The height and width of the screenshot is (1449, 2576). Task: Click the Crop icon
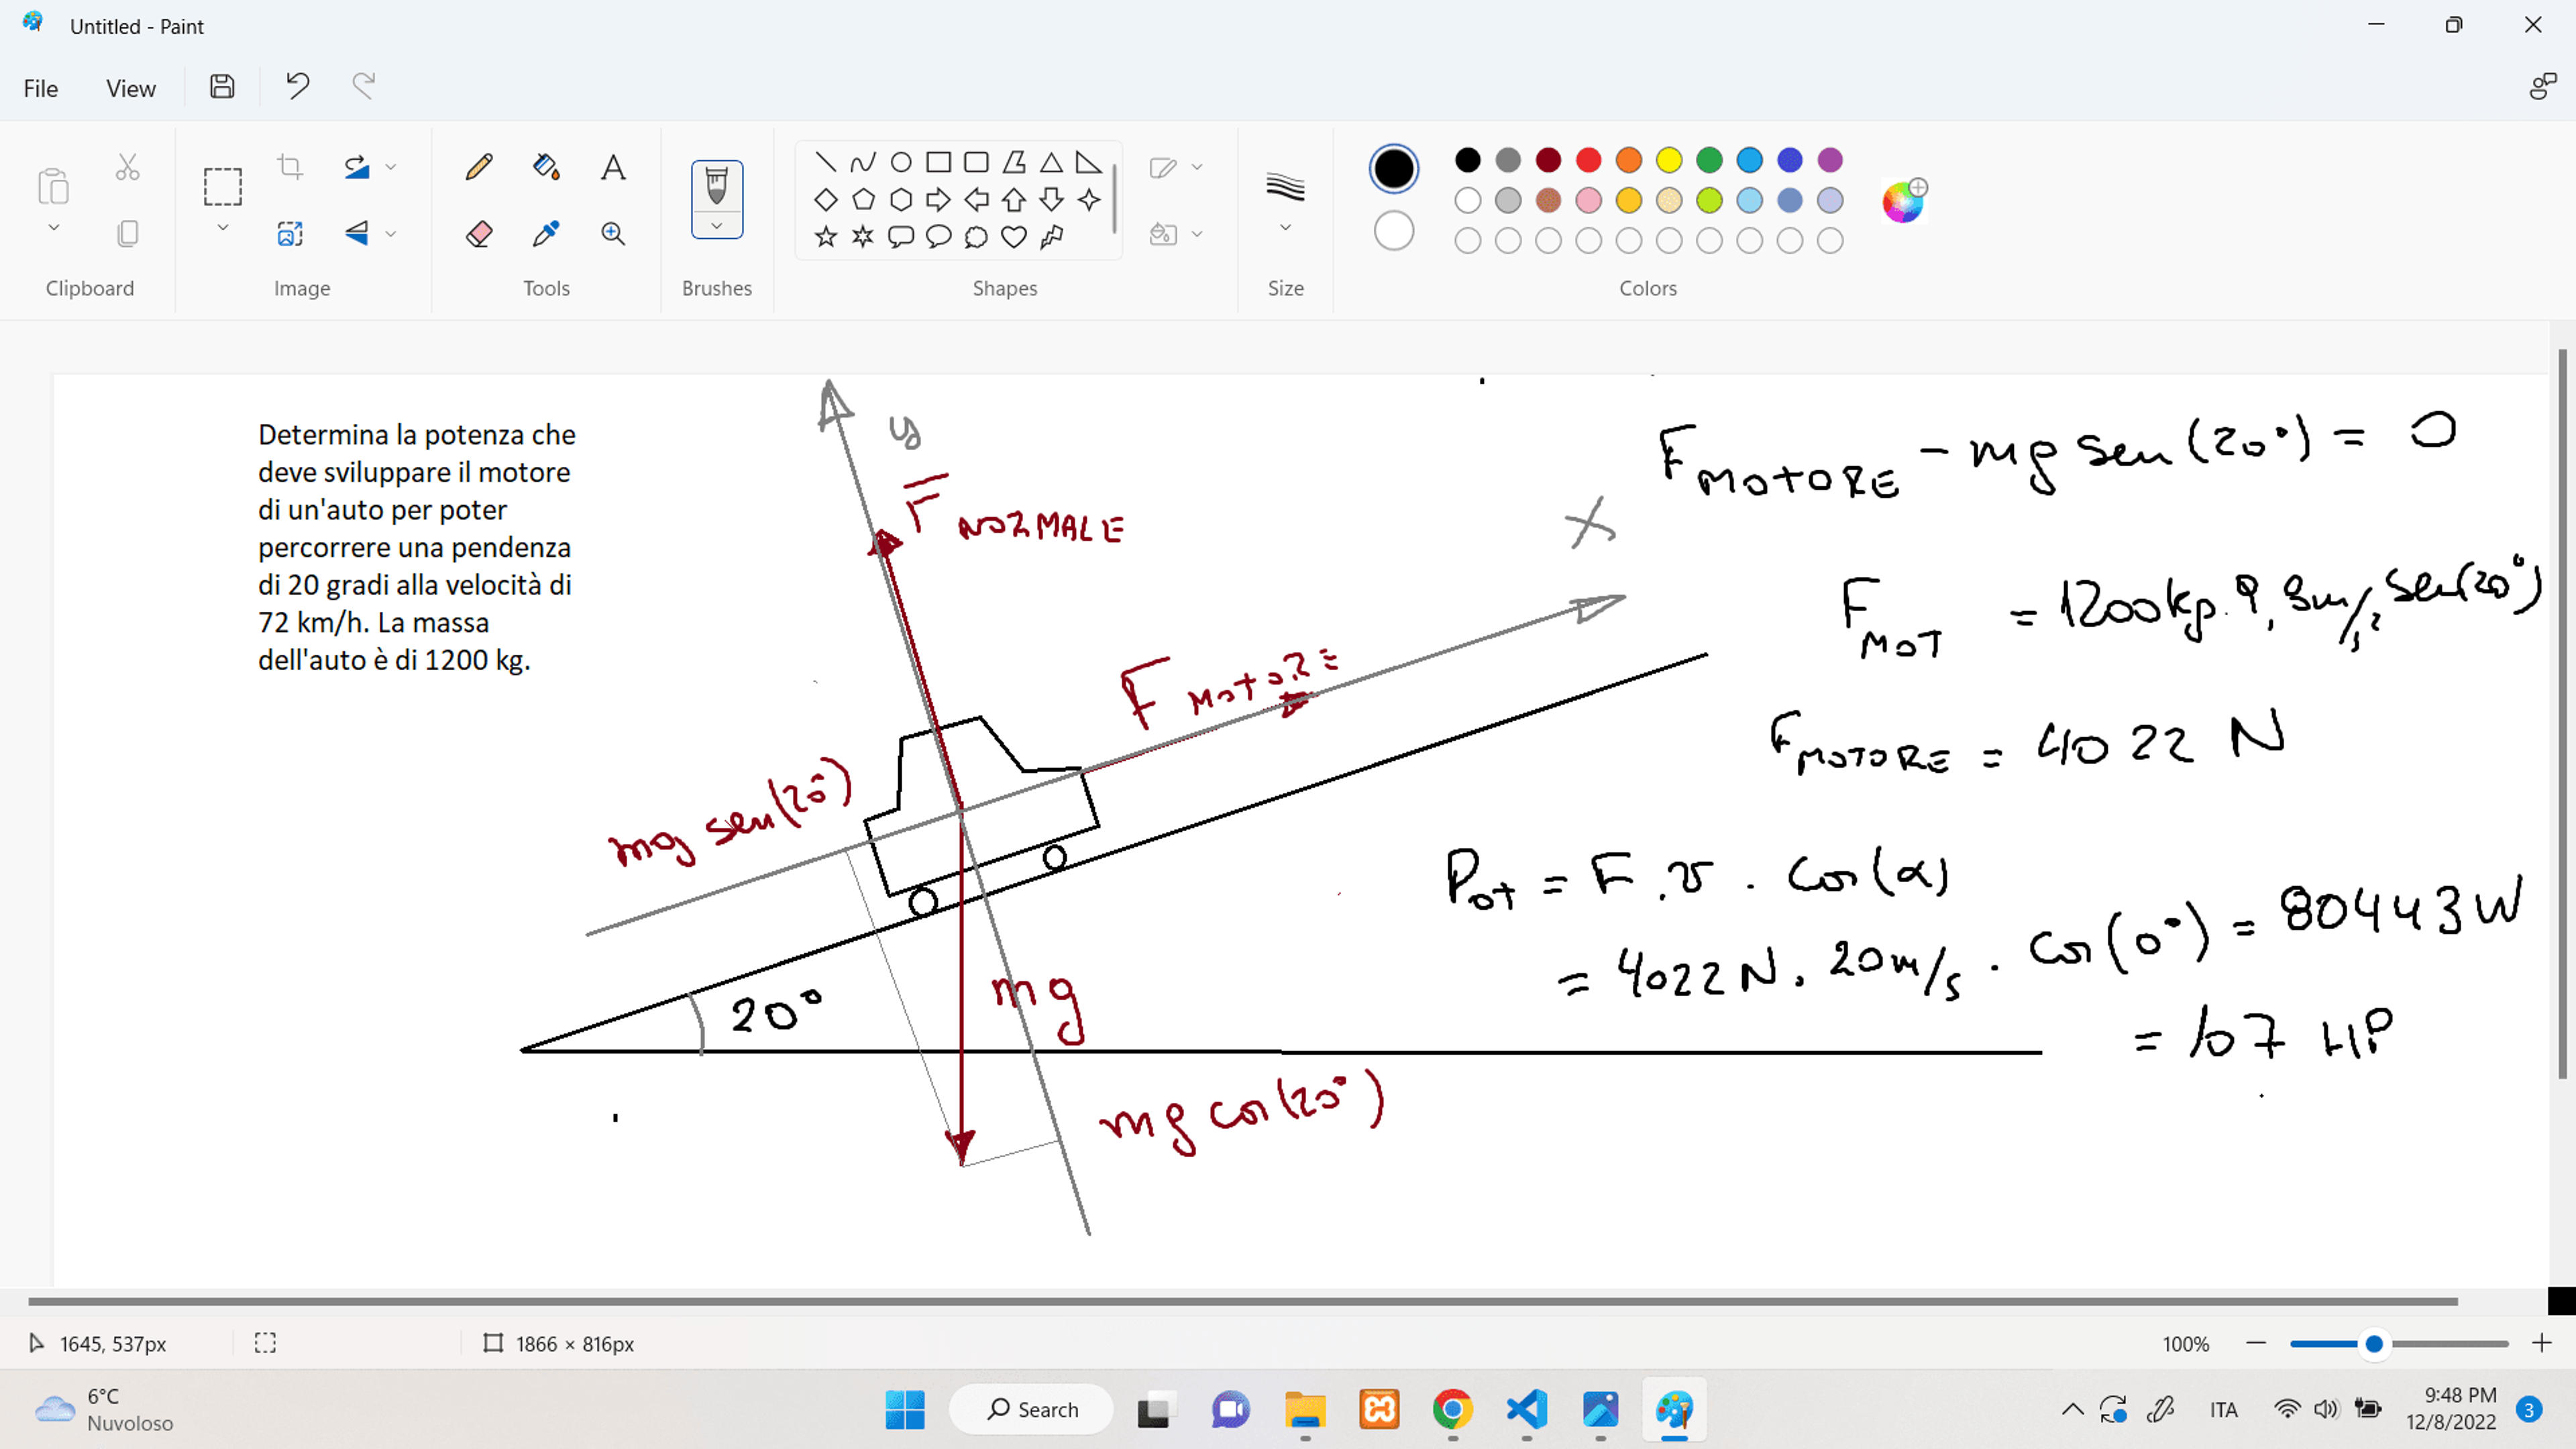[x=290, y=166]
